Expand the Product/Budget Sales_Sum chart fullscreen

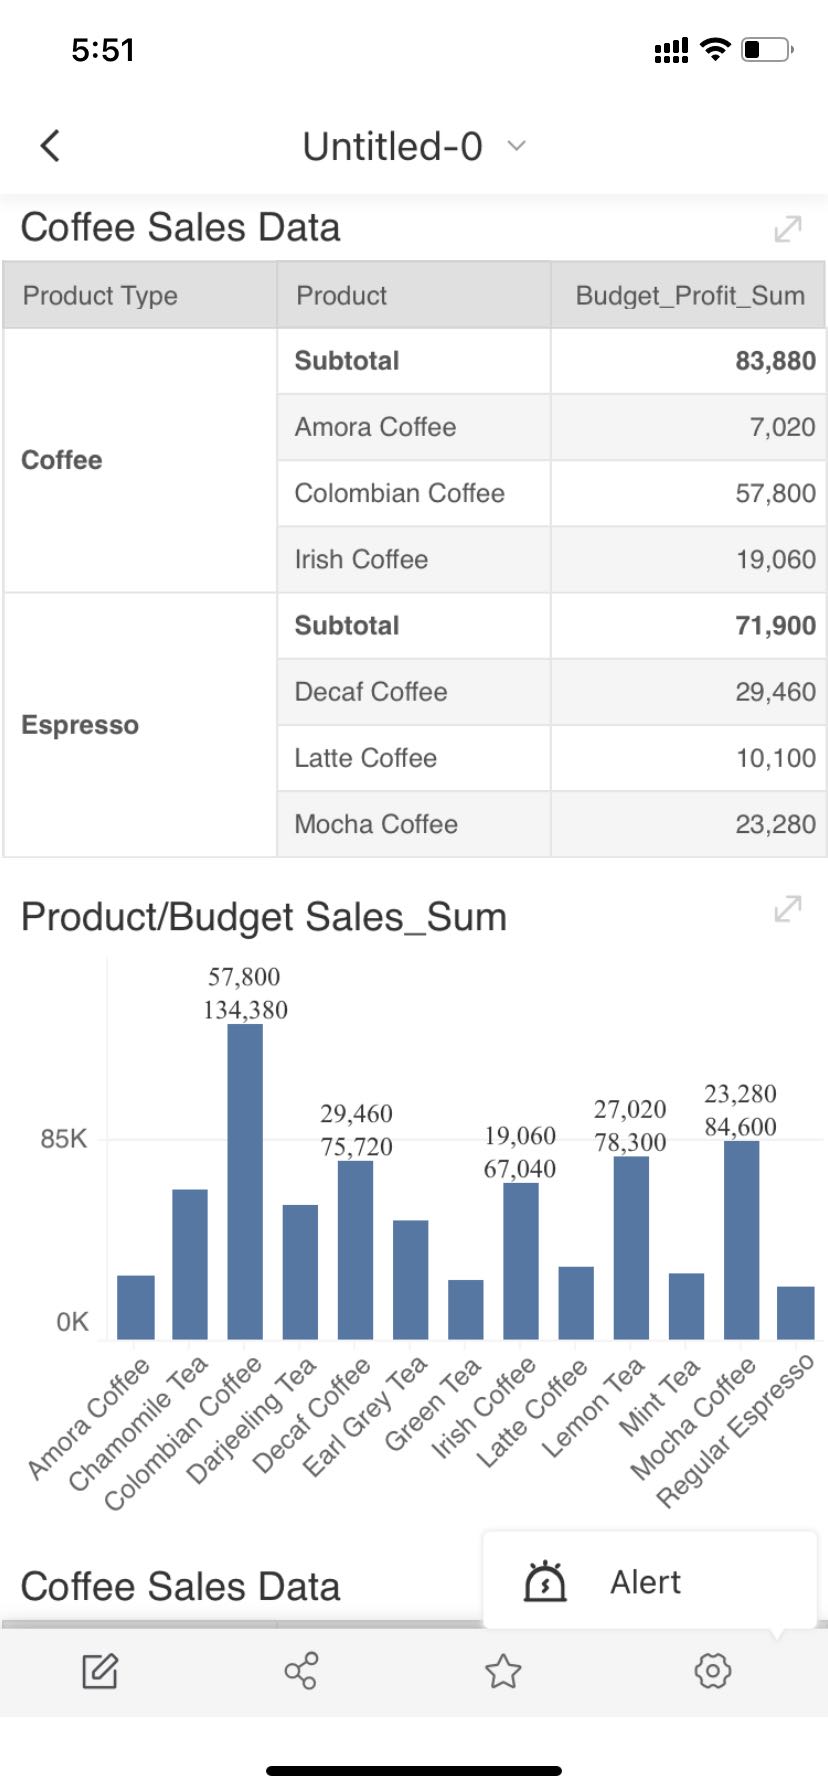point(787,908)
